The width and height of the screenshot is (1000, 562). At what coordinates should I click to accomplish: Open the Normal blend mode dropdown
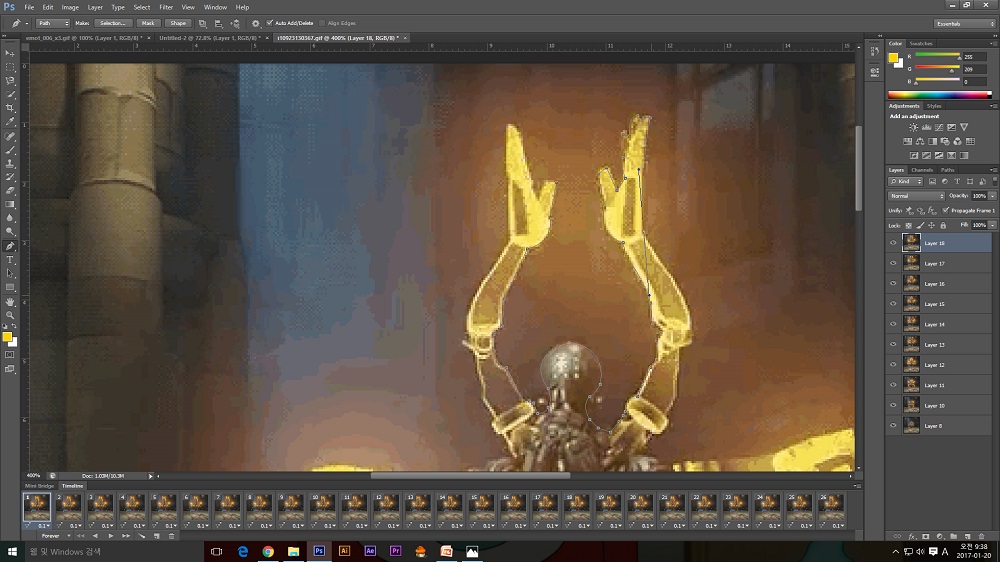point(916,196)
